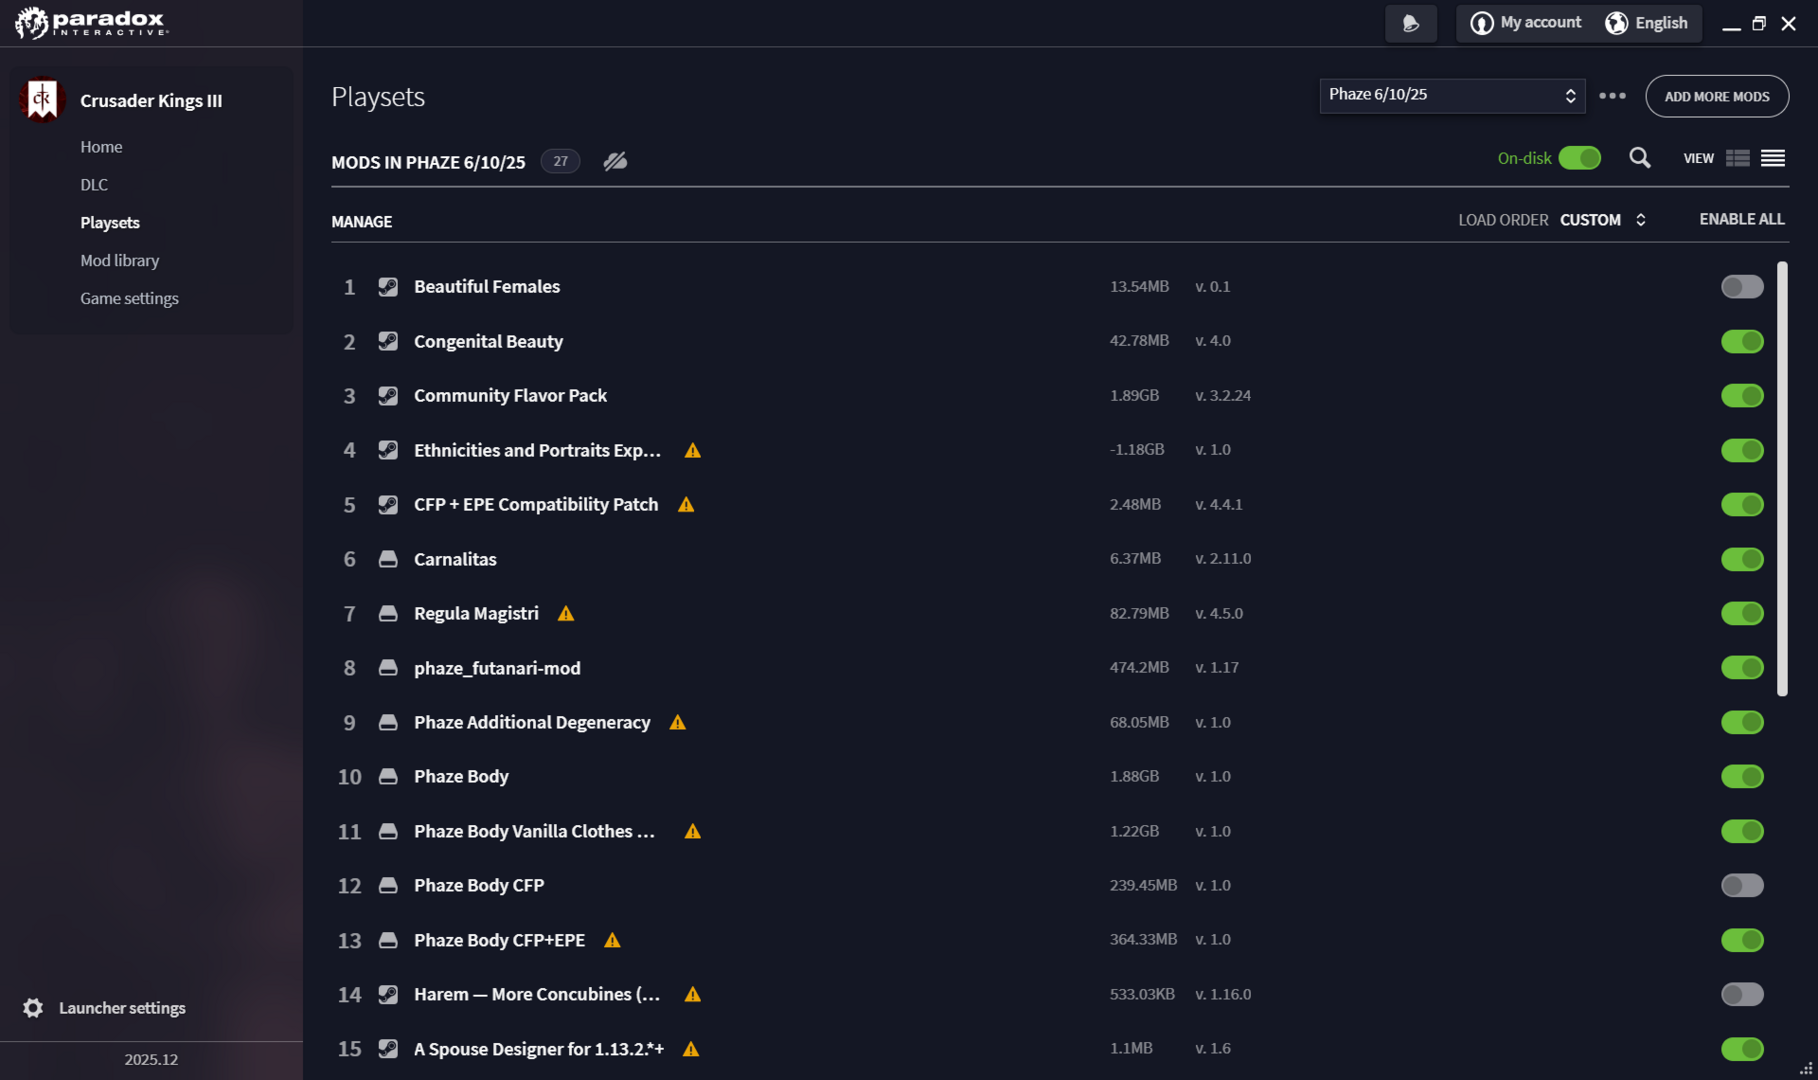
Task: Click the mod list vertical scrollbar
Action: (1782, 479)
